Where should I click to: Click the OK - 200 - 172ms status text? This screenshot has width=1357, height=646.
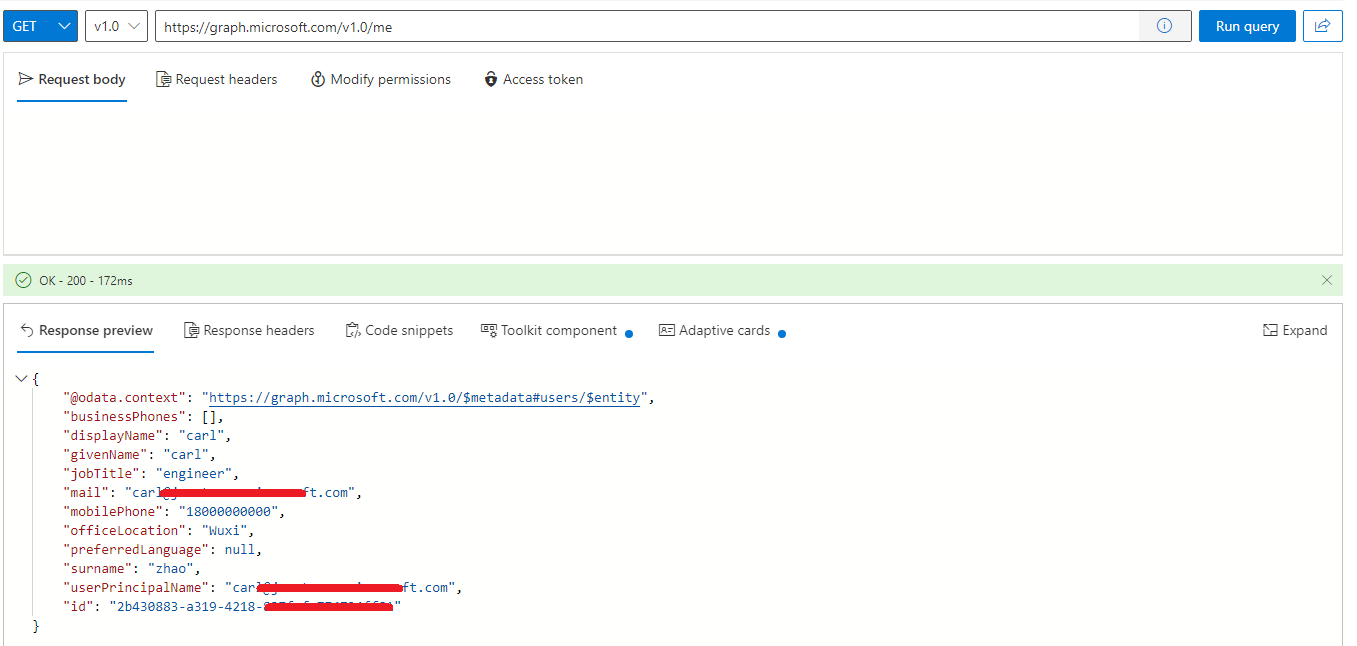pos(86,281)
